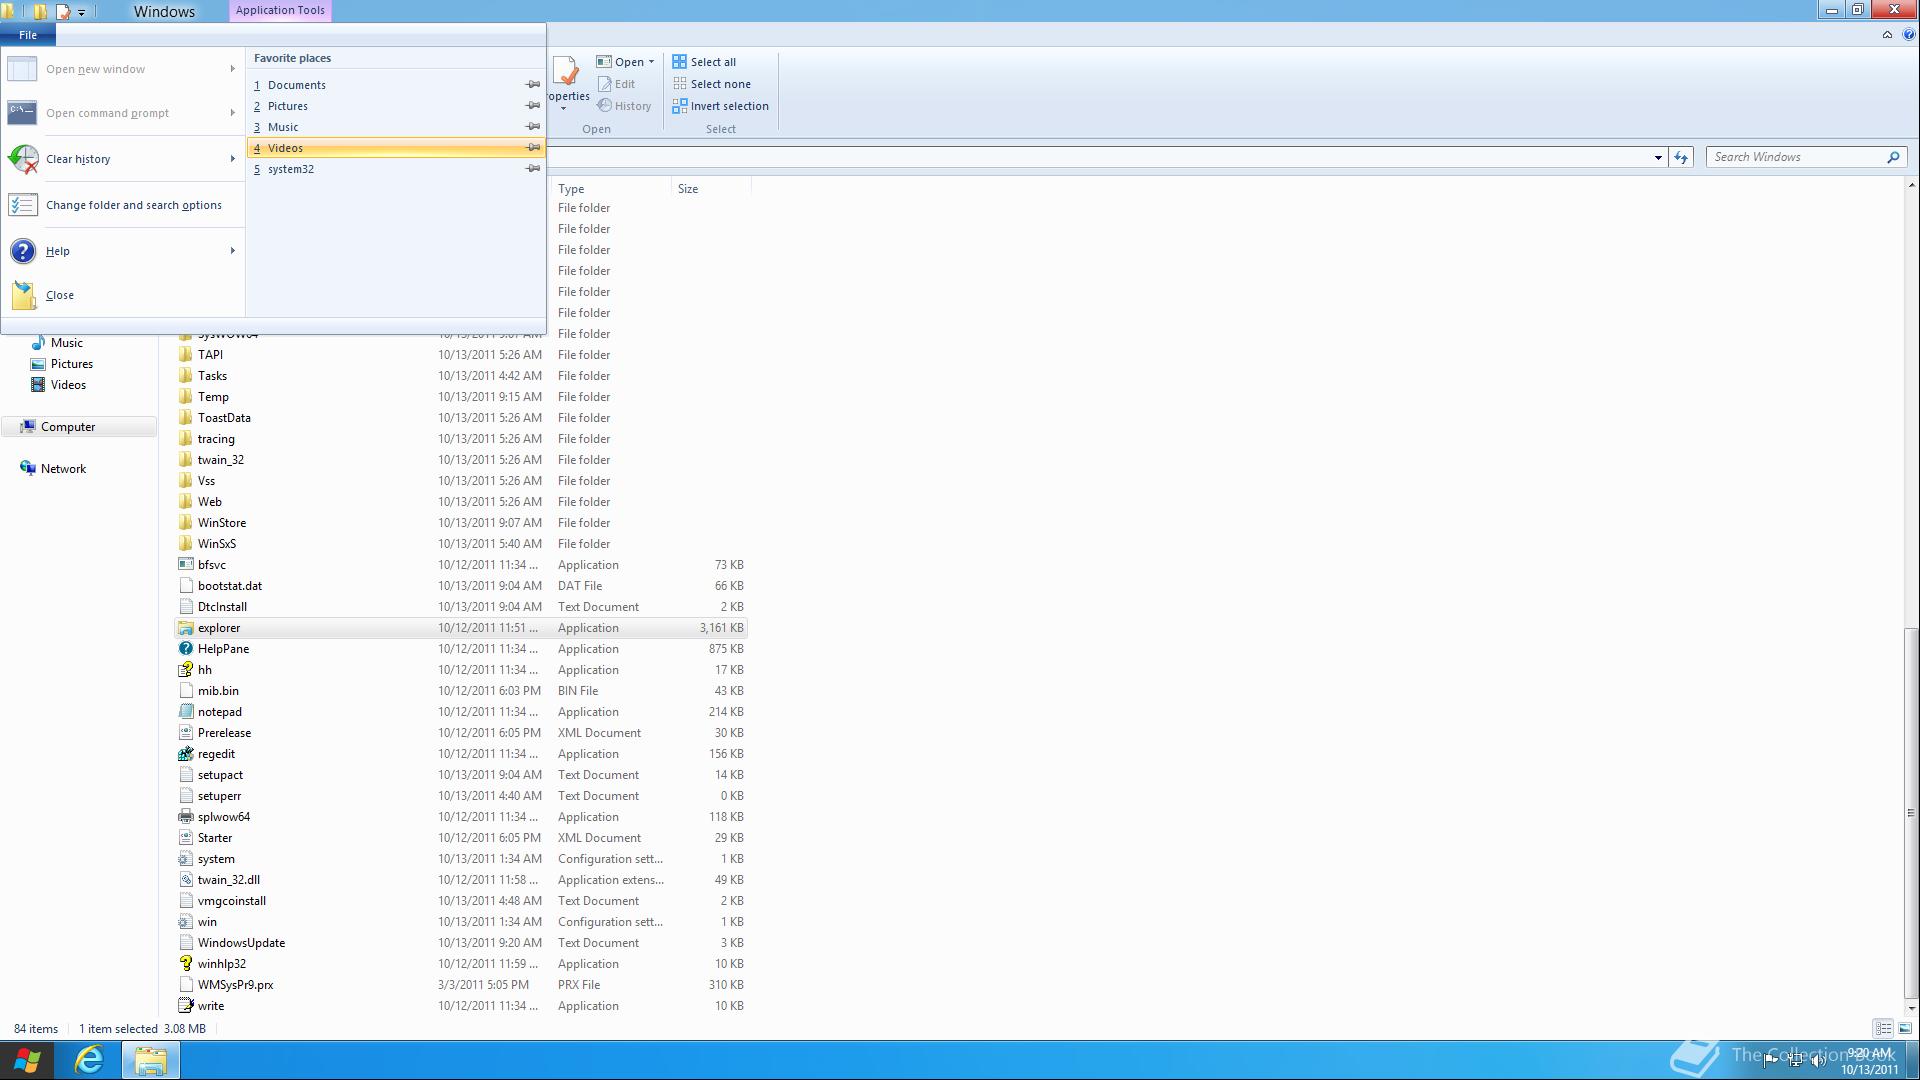Click Edit in the ribbon
The height and width of the screenshot is (1080, 1920).
click(616, 84)
